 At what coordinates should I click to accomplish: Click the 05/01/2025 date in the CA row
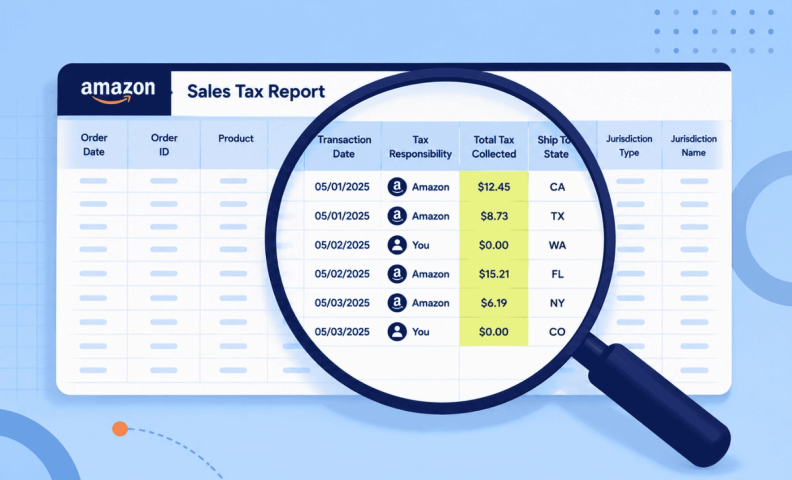[x=342, y=187]
